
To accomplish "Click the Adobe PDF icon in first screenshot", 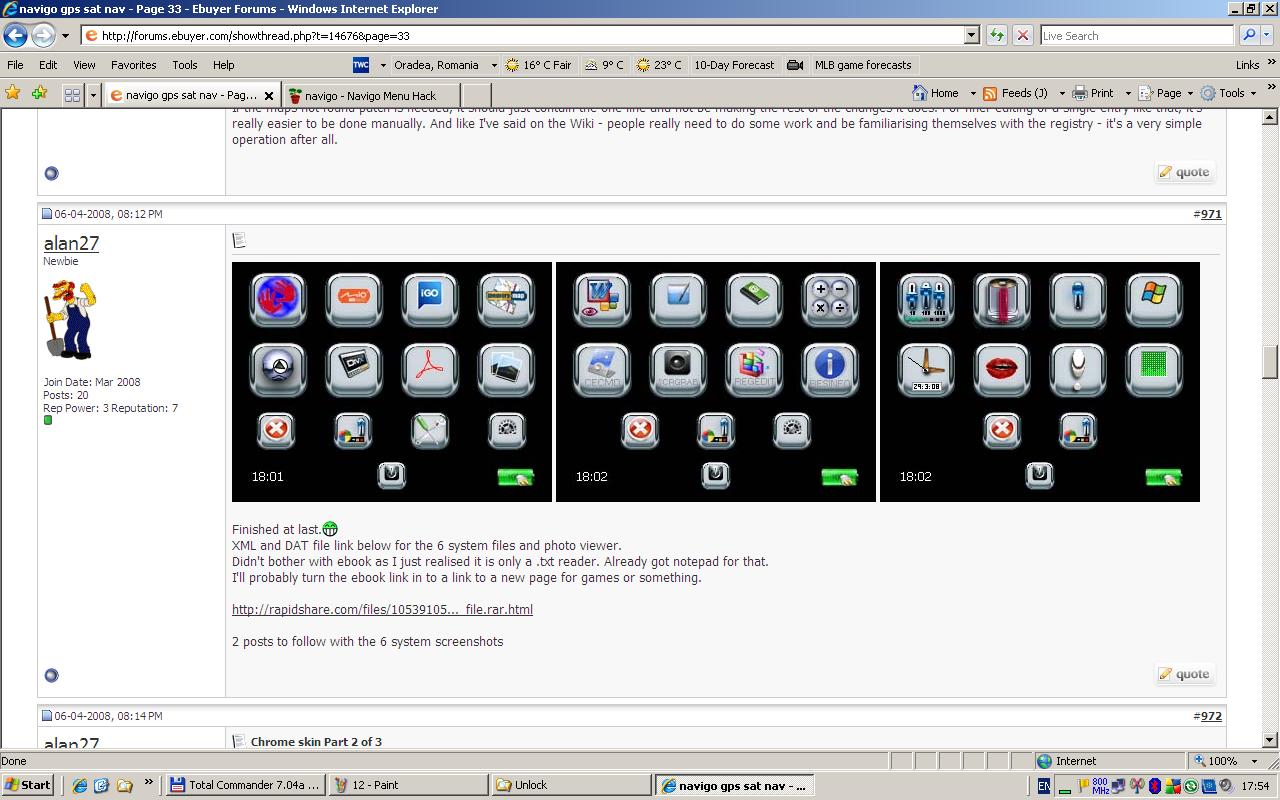I will pyautogui.click(x=430, y=369).
